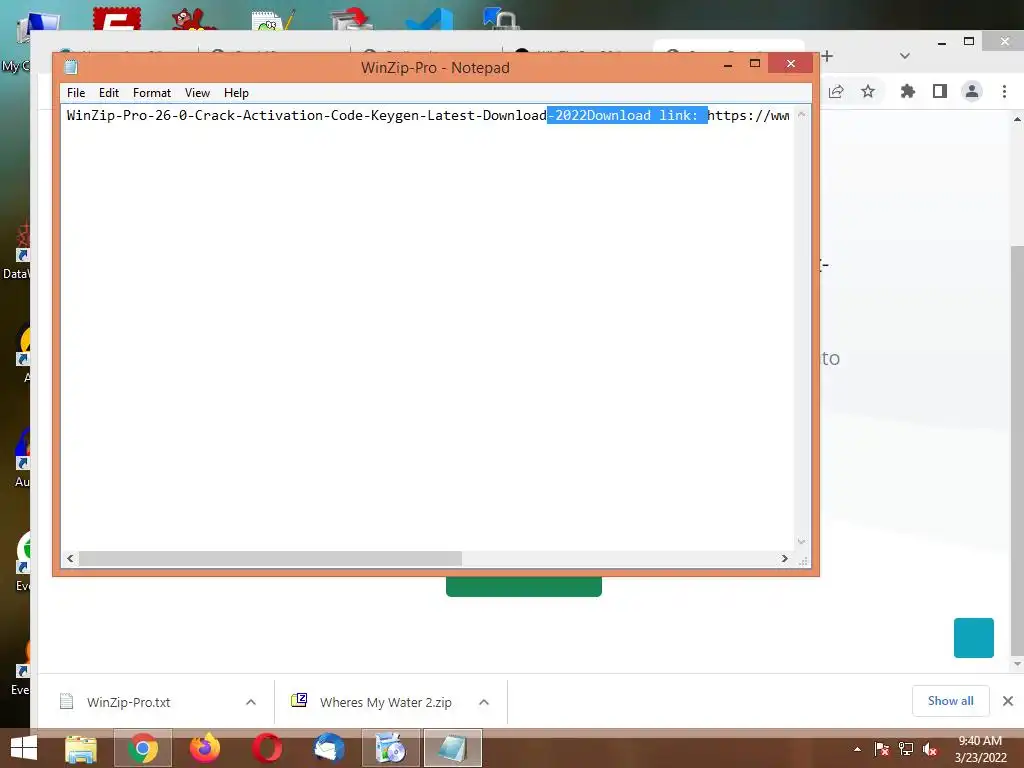Minimize the Notepad window
Image resolution: width=1024 pixels, height=768 pixels.
(728, 64)
